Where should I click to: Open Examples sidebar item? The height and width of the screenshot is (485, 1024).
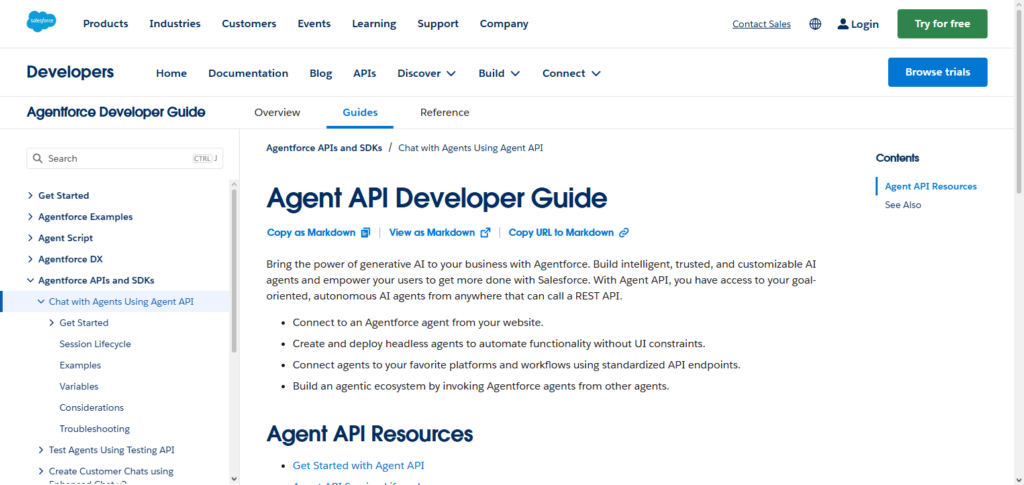click(x=80, y=365)
